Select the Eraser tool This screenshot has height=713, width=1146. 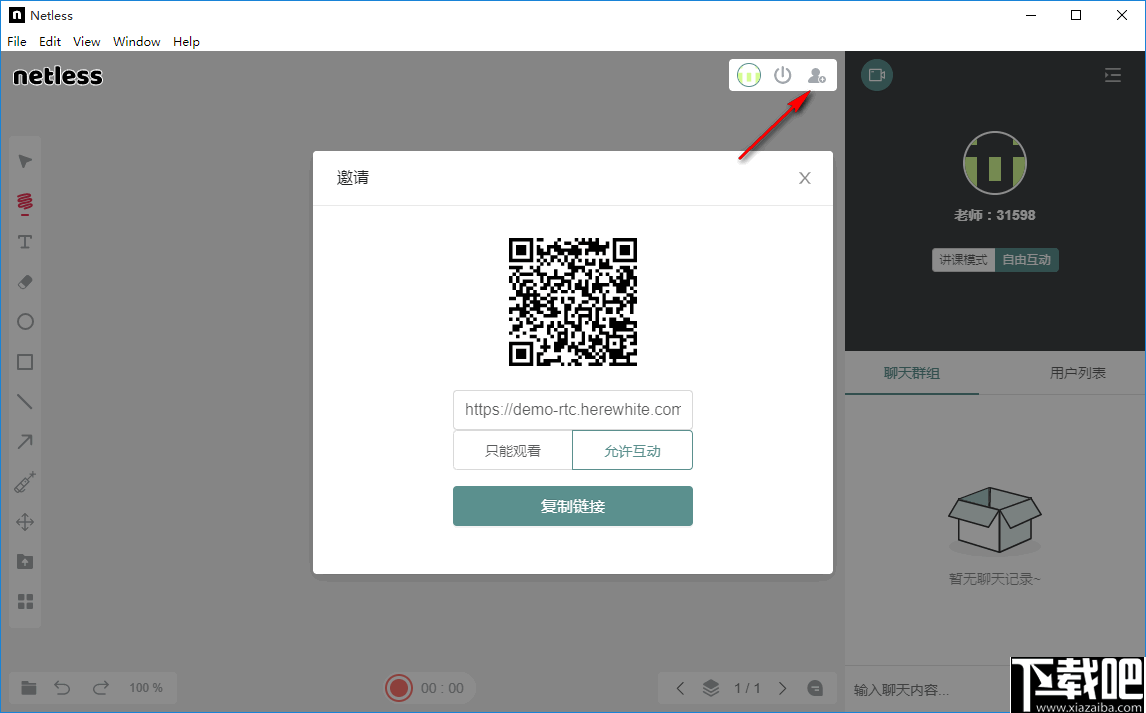(x=25, y=282)
